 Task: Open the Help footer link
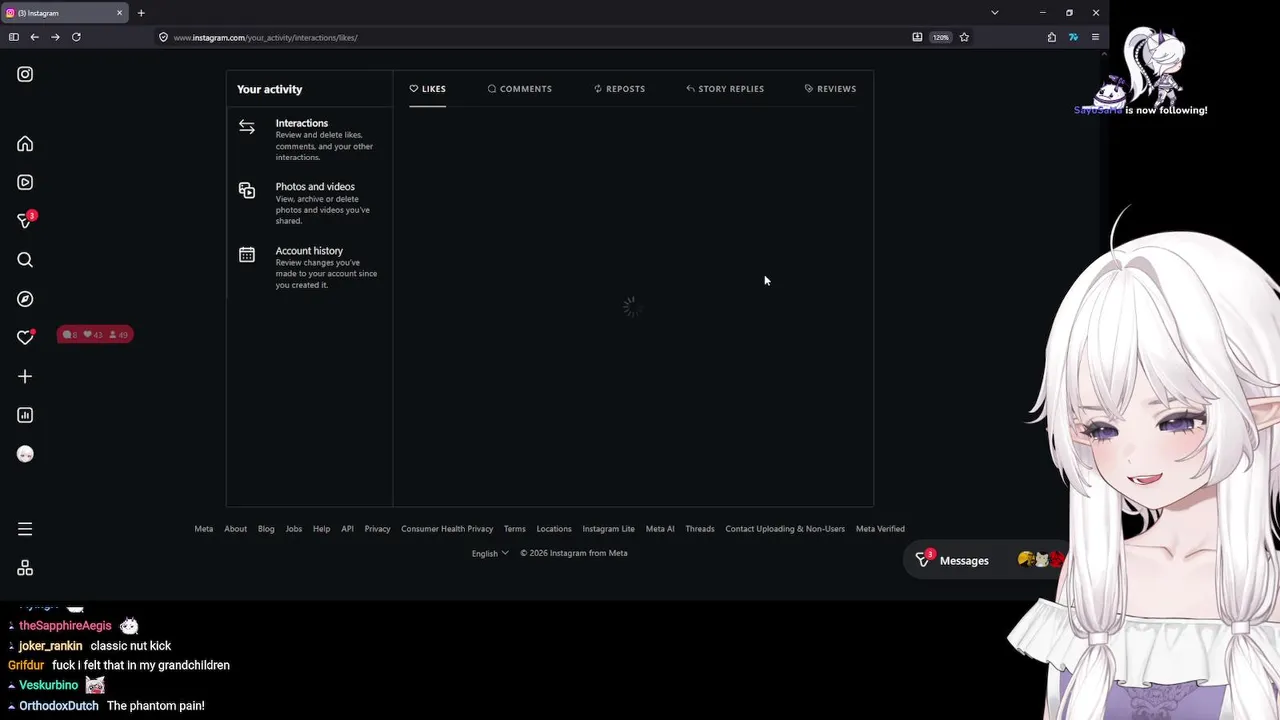[x=321, y=529]
